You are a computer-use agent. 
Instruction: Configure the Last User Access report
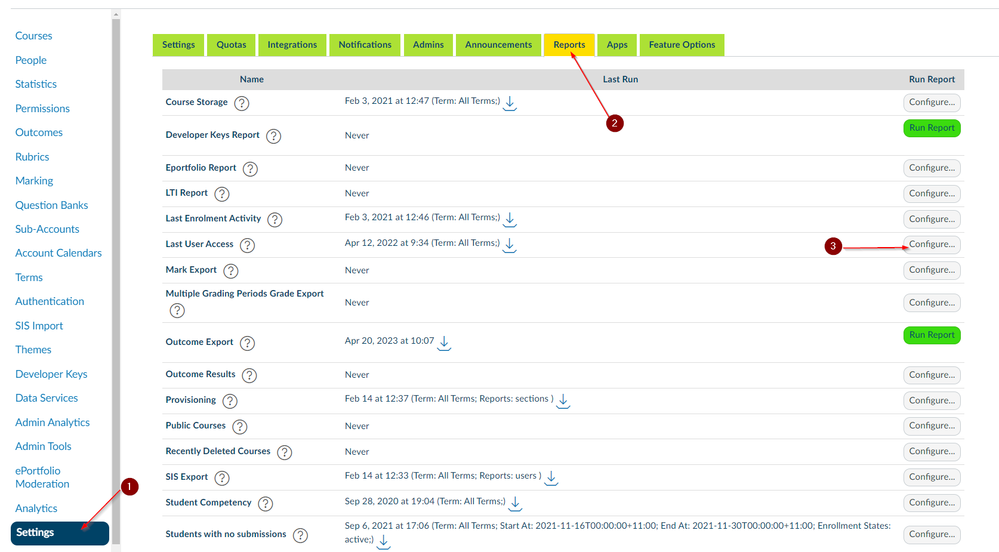931,244
